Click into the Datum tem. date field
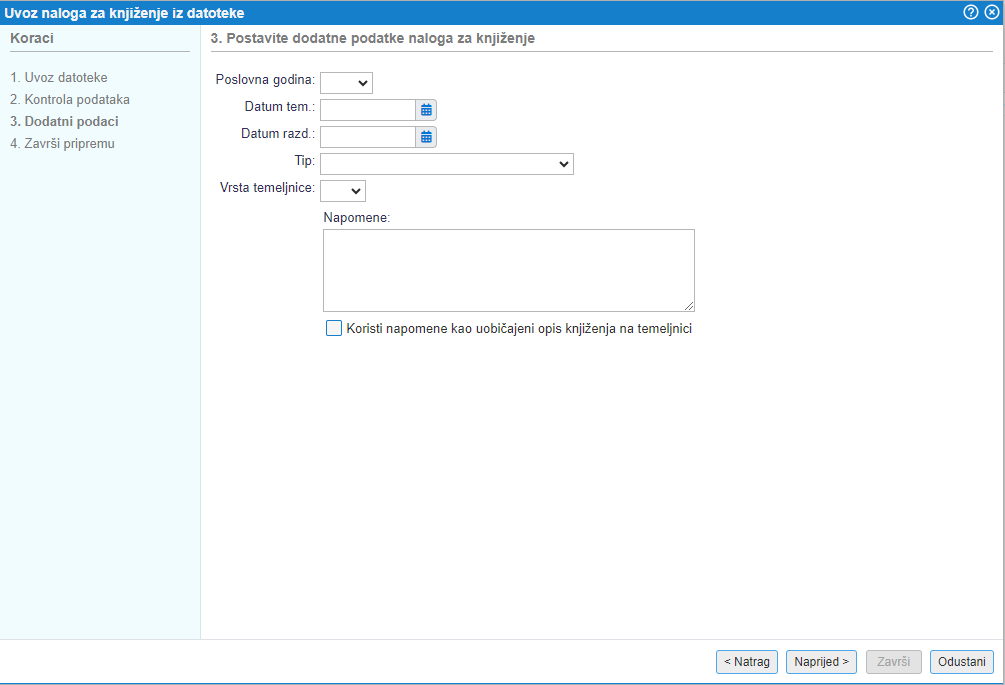This screenshot has width=1005, height=685. tap(368, 110)
